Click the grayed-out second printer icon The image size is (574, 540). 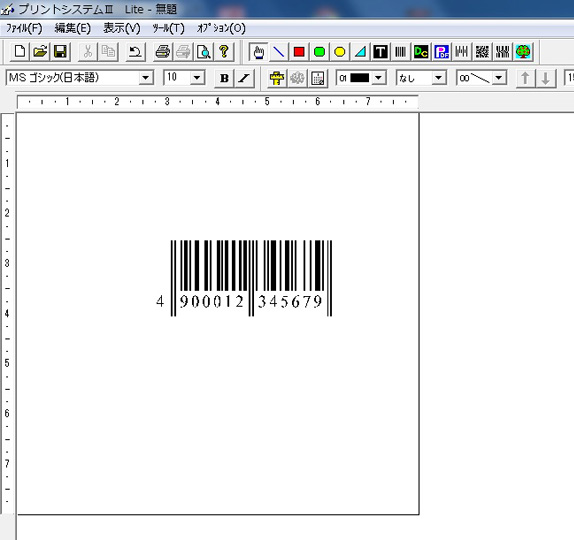pyautogui.click(x=183, y=52)
